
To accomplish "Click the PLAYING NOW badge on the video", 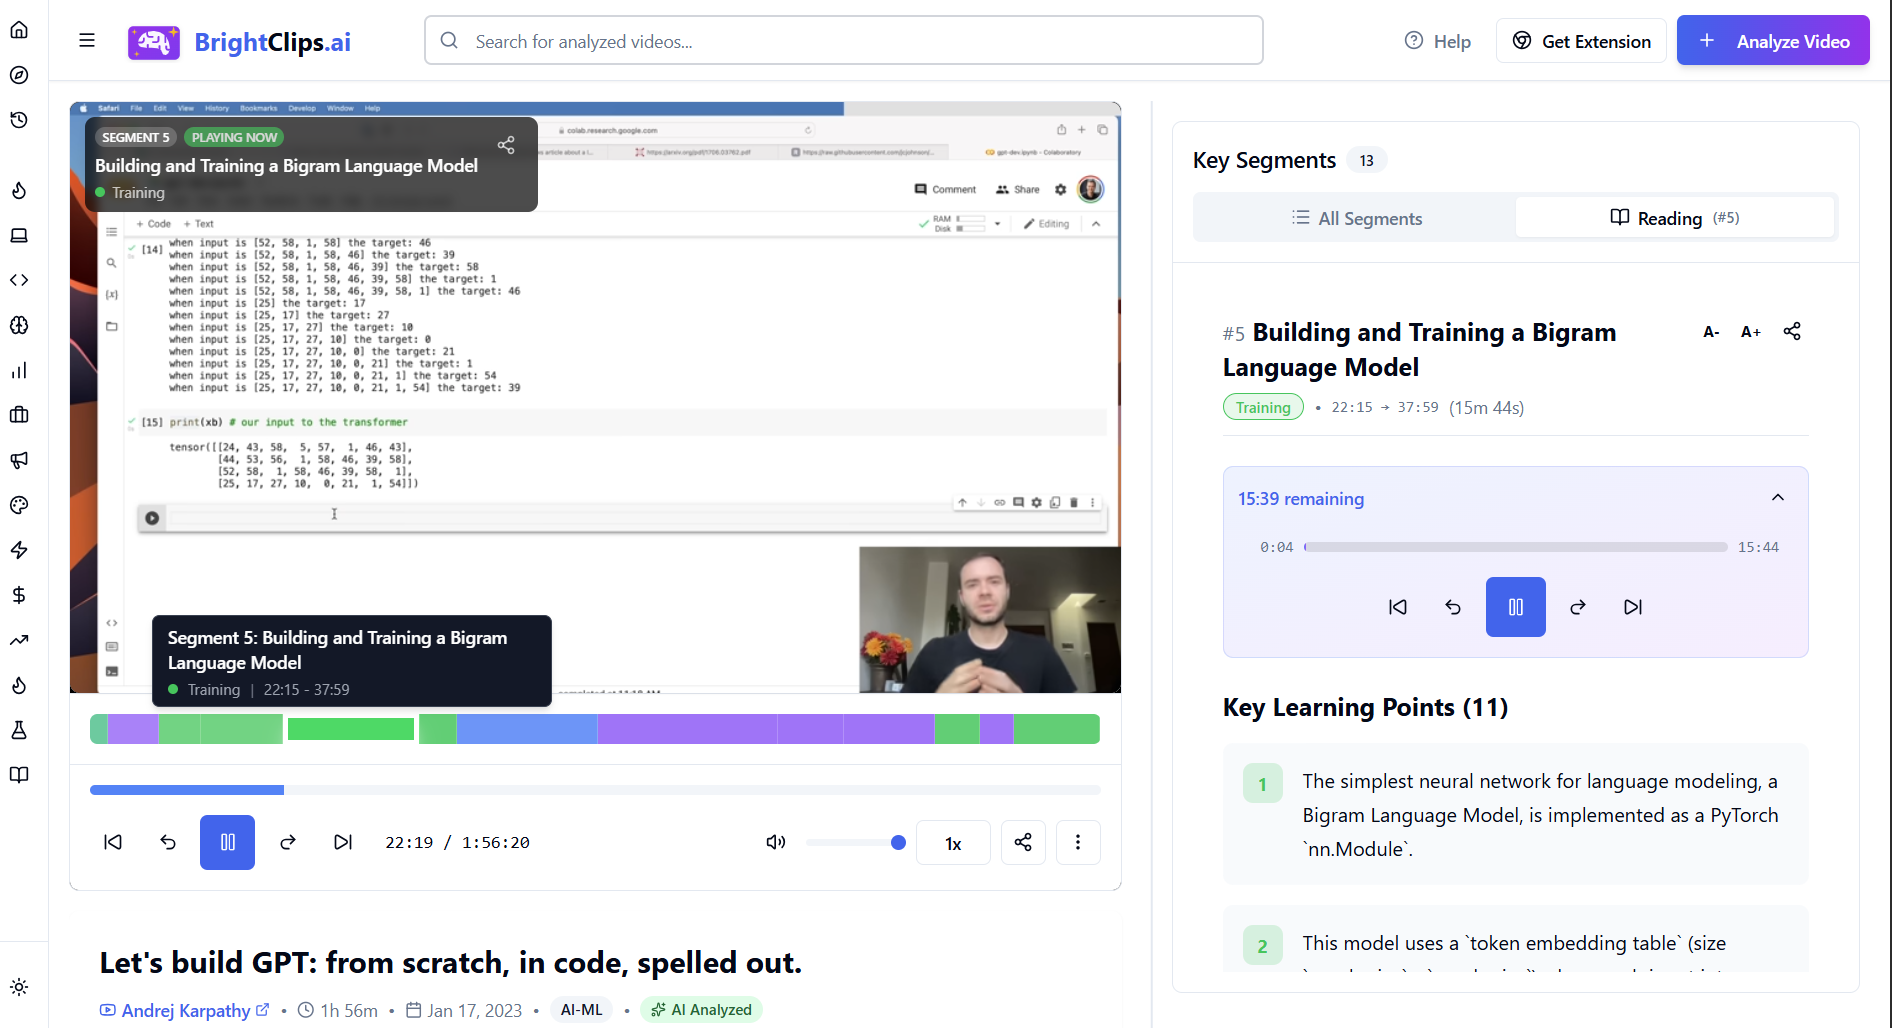I will pyautogui.click(x=234, y=137).
